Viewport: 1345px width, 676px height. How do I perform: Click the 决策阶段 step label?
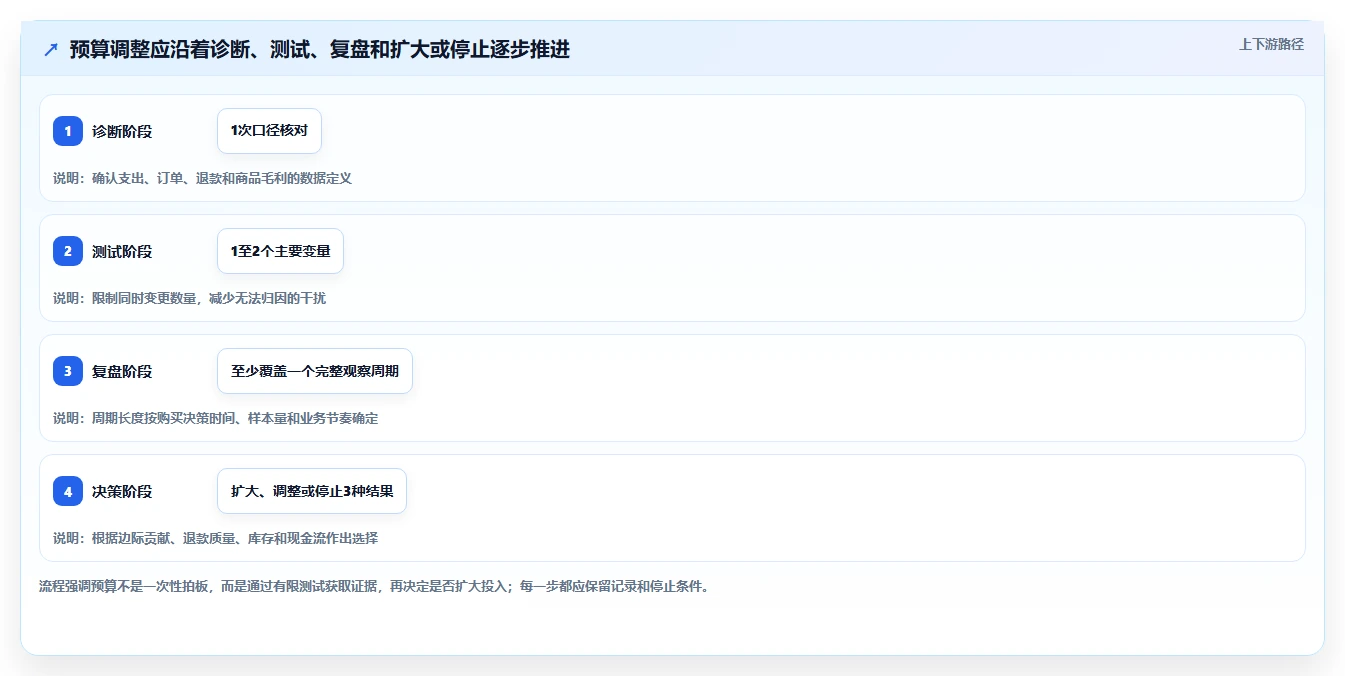122,491
